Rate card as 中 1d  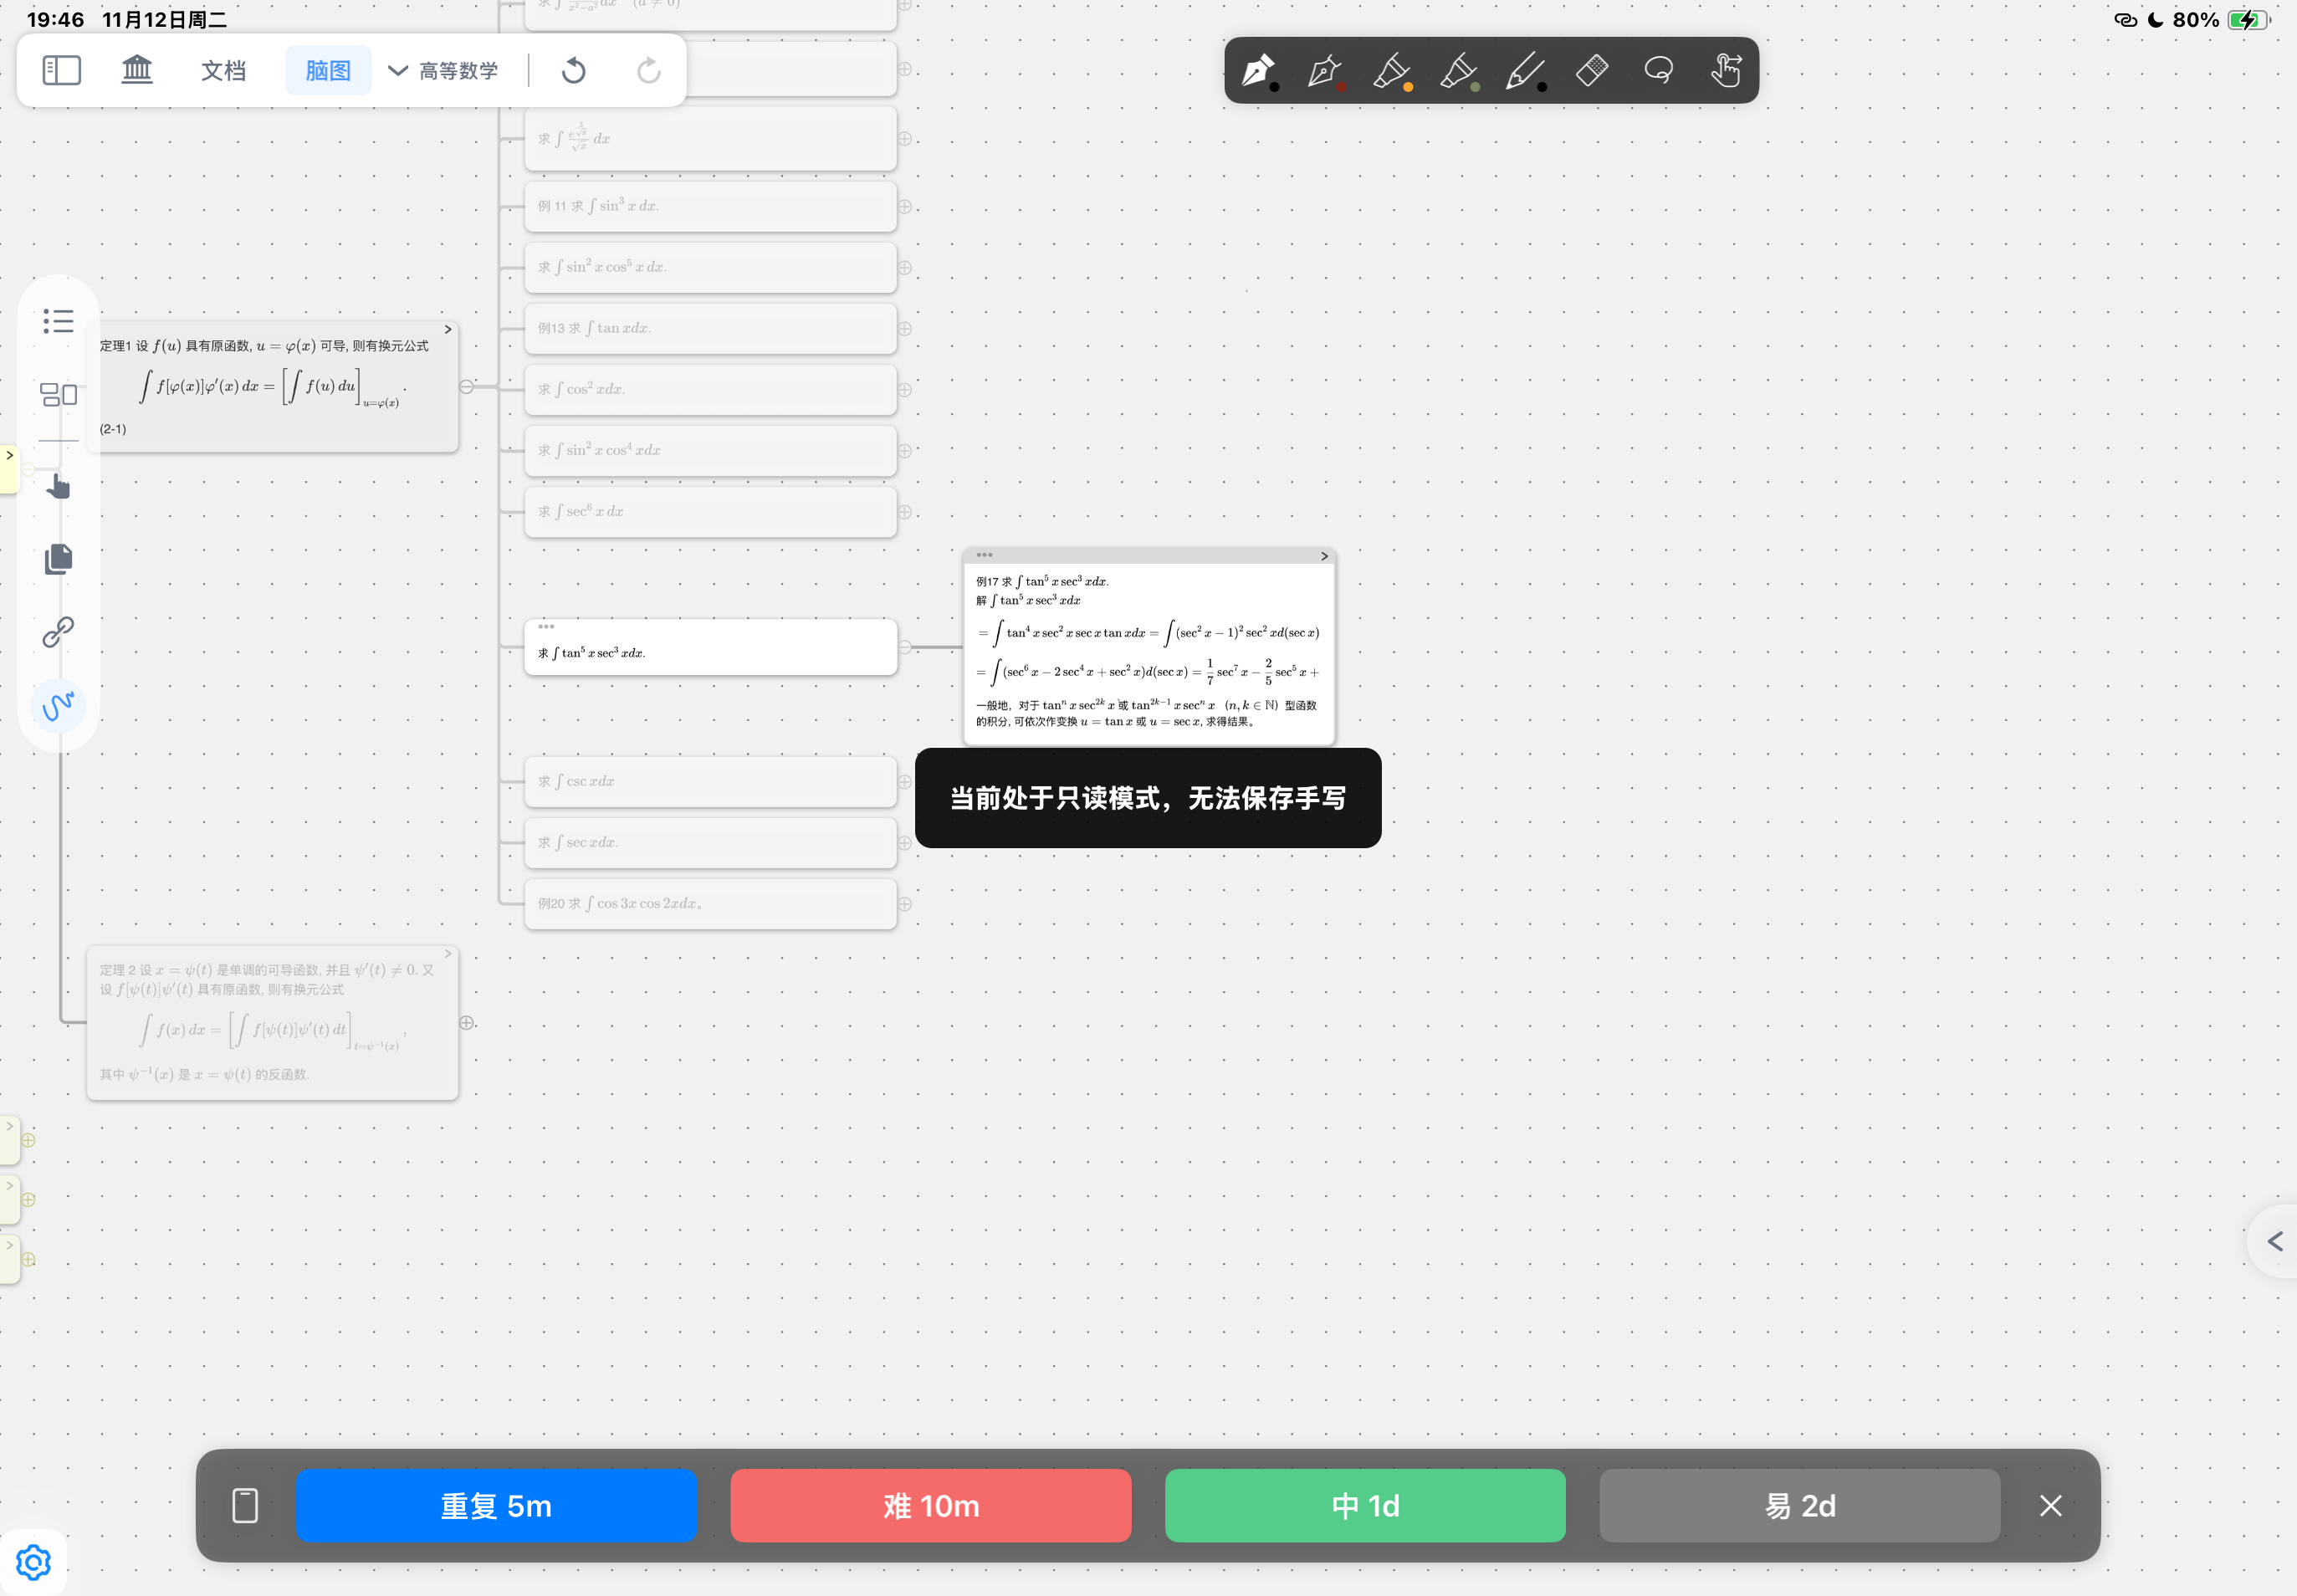pos(1365,1505)
